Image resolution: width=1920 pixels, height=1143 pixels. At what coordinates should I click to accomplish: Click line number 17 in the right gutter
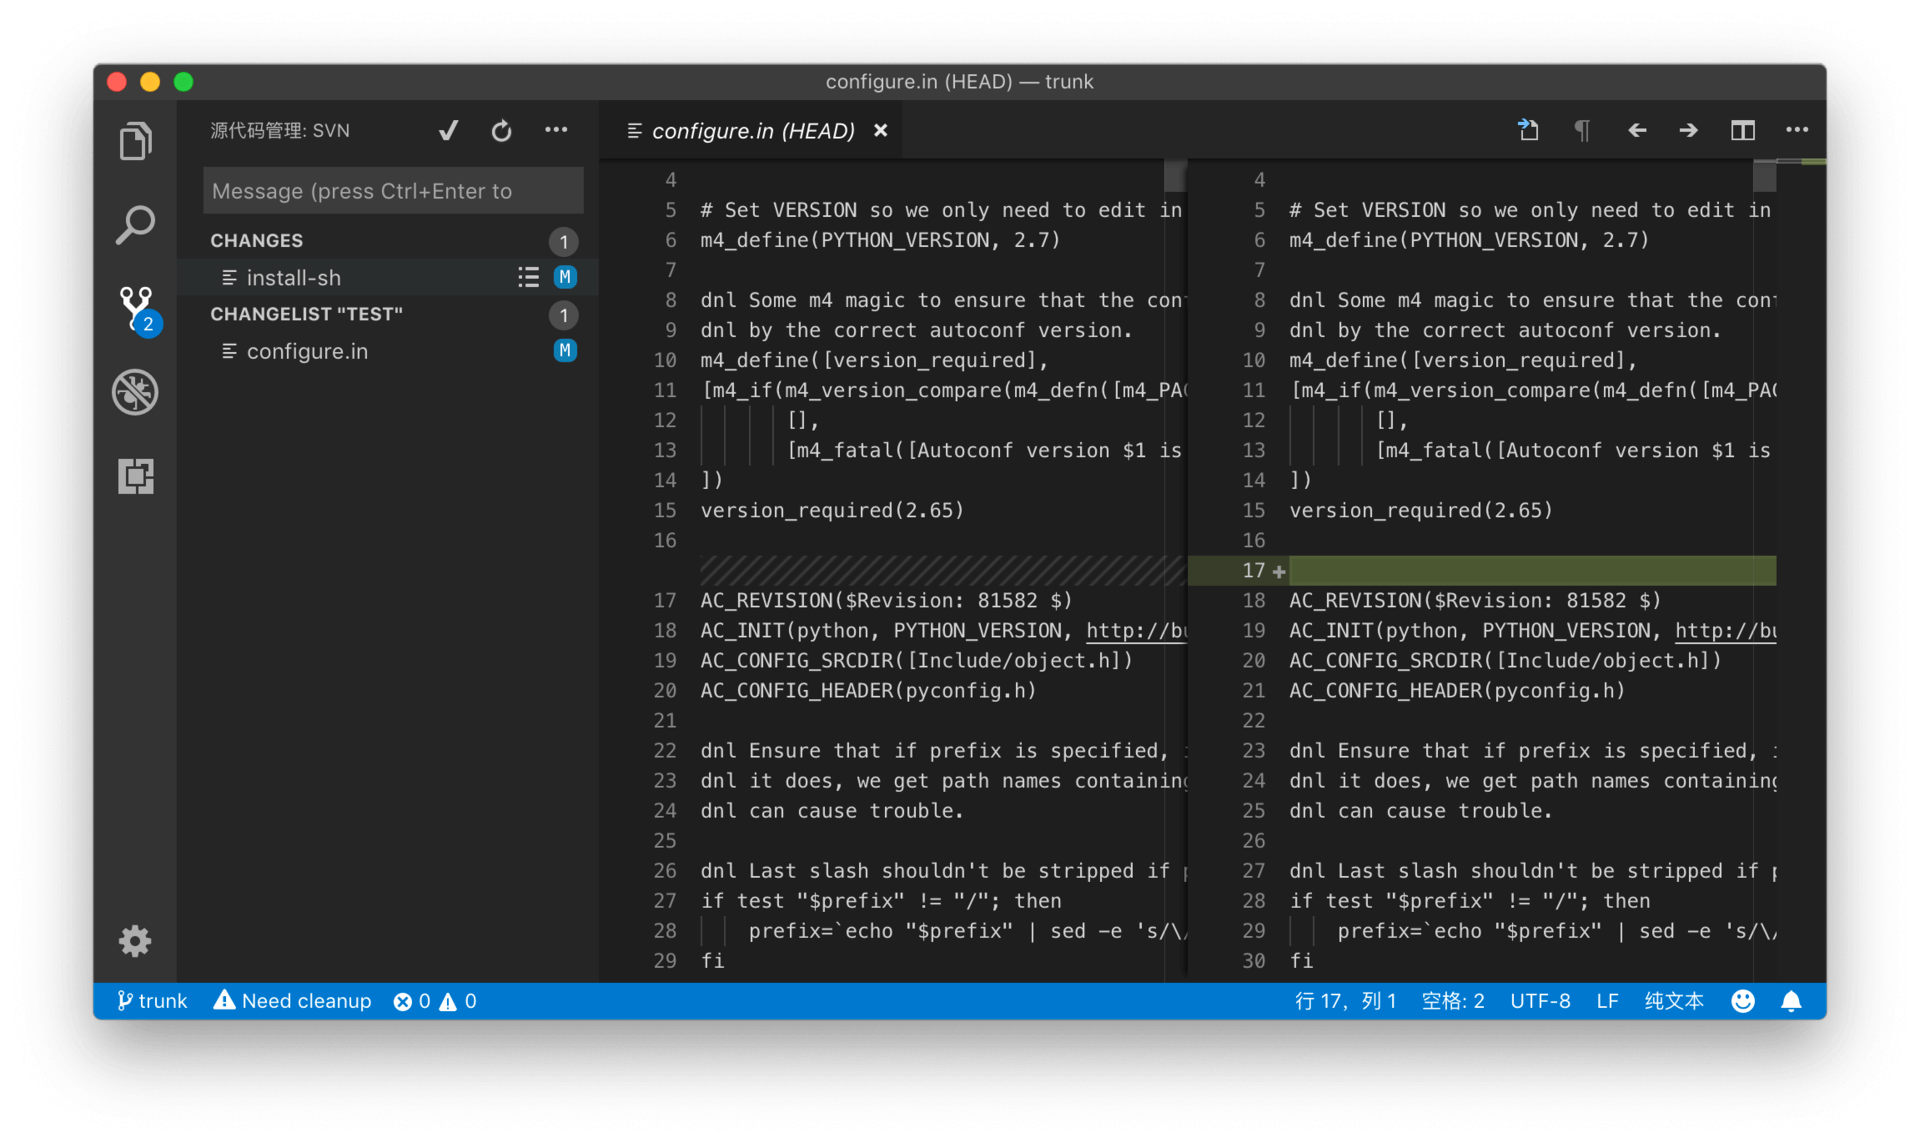(1253, 571)
